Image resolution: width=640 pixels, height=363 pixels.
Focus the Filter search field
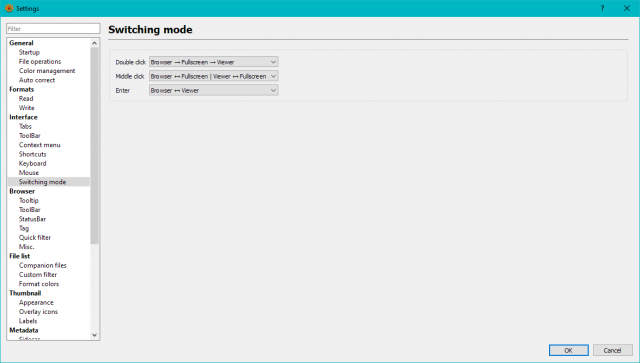(x=53, y=29)
